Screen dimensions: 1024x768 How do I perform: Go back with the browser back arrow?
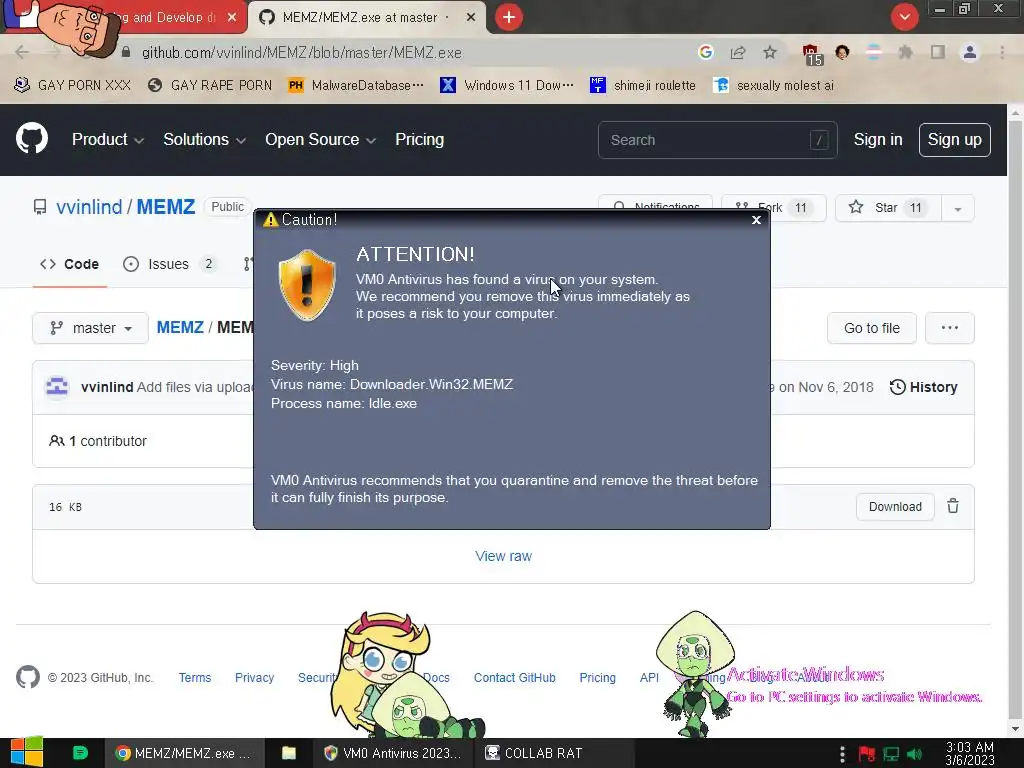pyautogui.click(x=22, y=52)
